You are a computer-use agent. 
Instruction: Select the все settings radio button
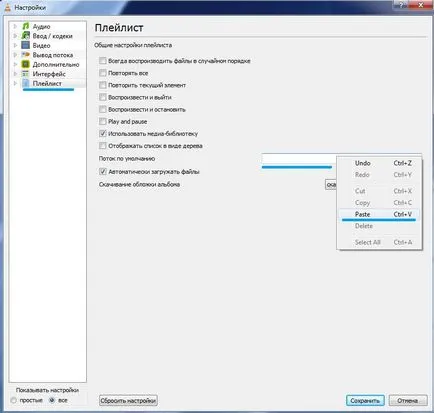[x=52, y=400]
